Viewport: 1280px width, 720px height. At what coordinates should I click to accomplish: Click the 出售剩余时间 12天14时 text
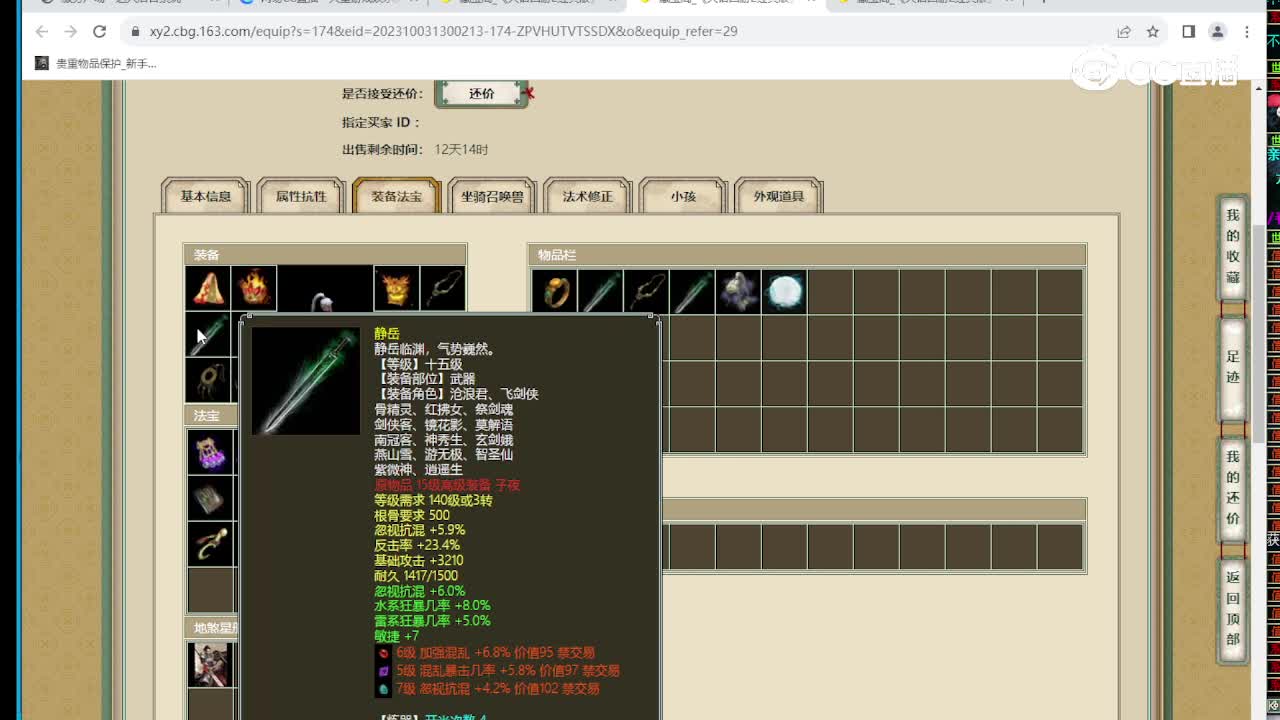point(415,150)
